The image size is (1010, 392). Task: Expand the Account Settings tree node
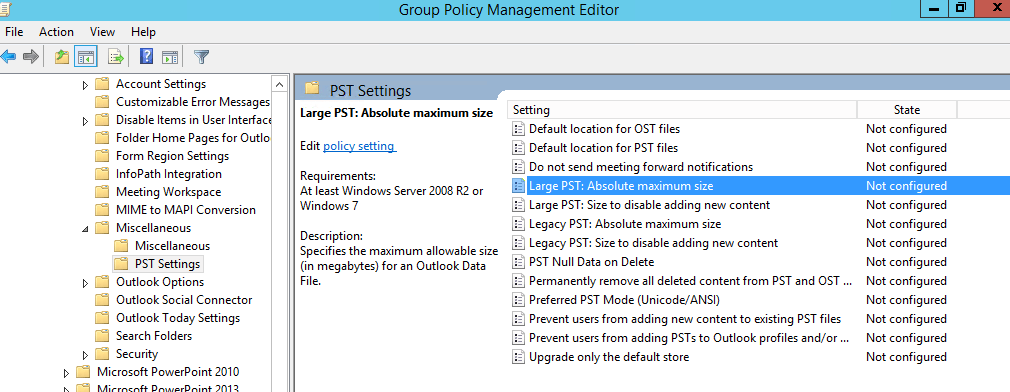pos(86,84)
